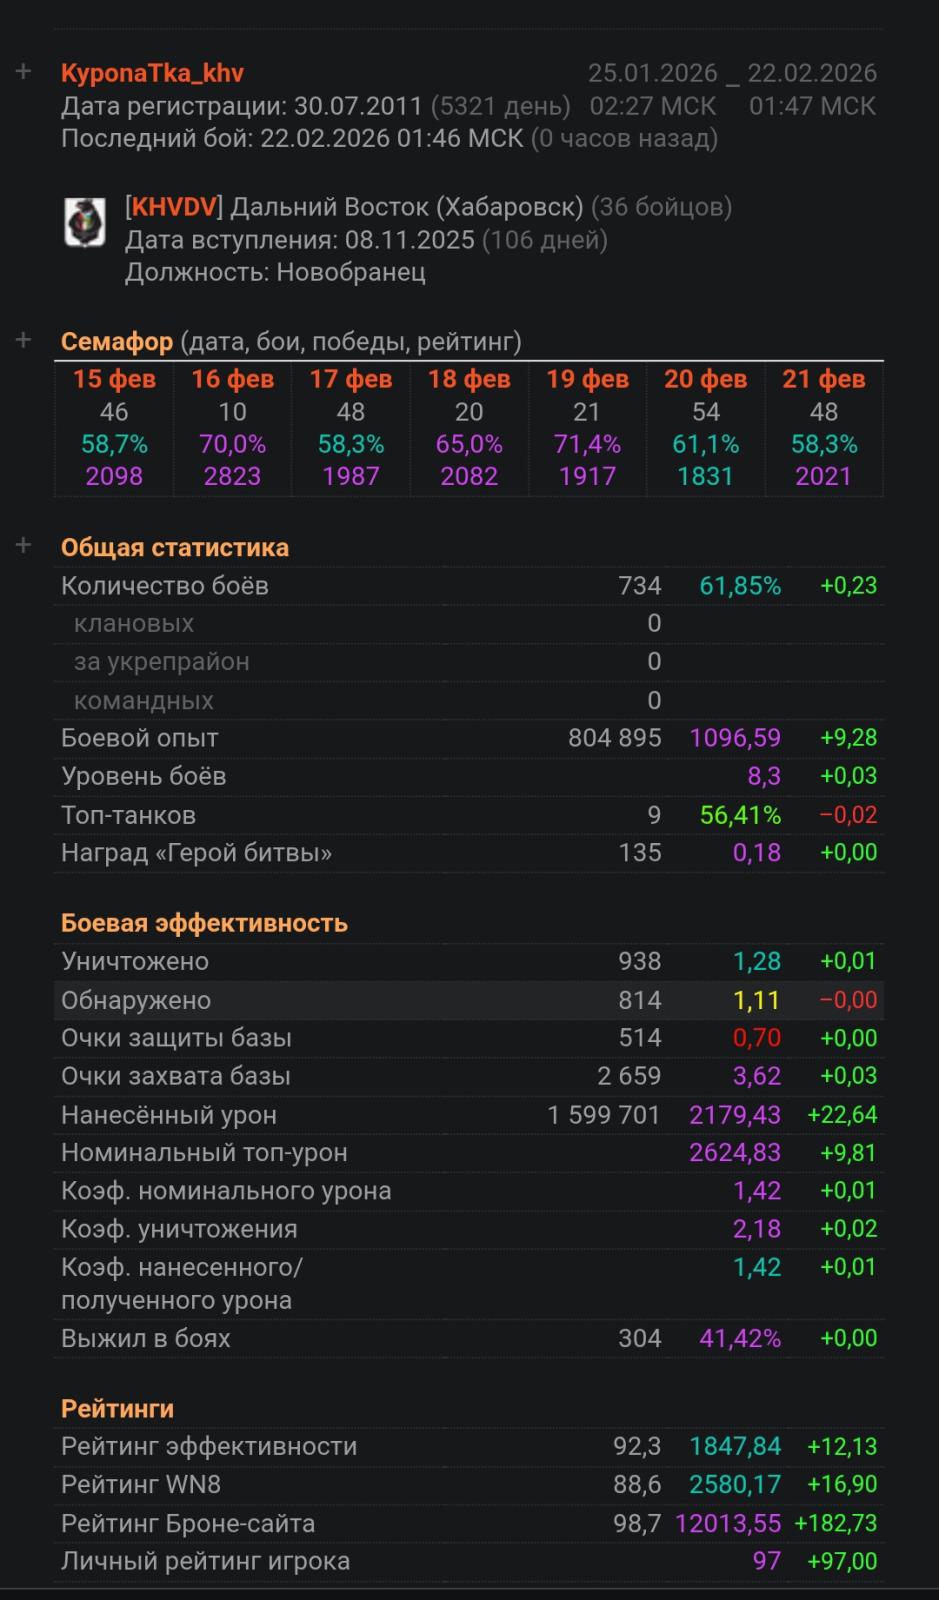The height and width of the screenshot is (1600, 939).
Task: Click the Уничтожено row label
Action: point(135,962)
